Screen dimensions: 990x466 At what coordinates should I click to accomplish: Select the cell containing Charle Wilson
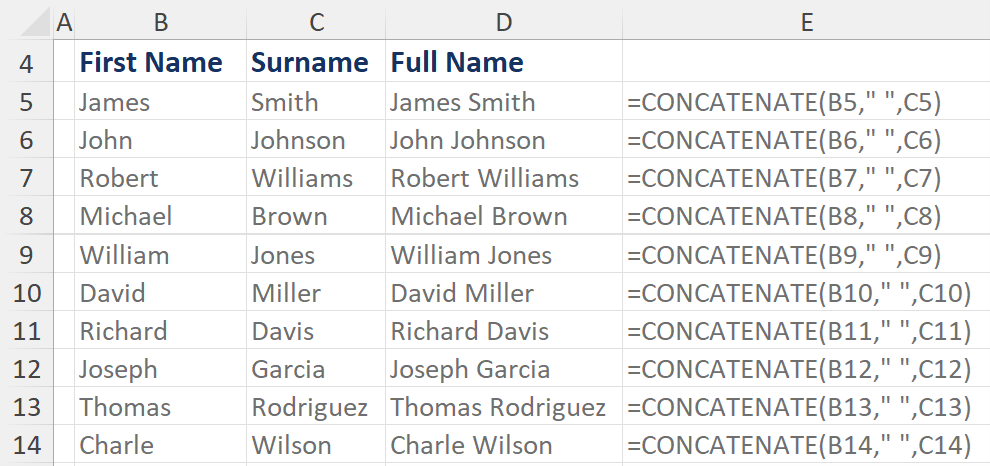pyautogui.click(x=471, y=445)
